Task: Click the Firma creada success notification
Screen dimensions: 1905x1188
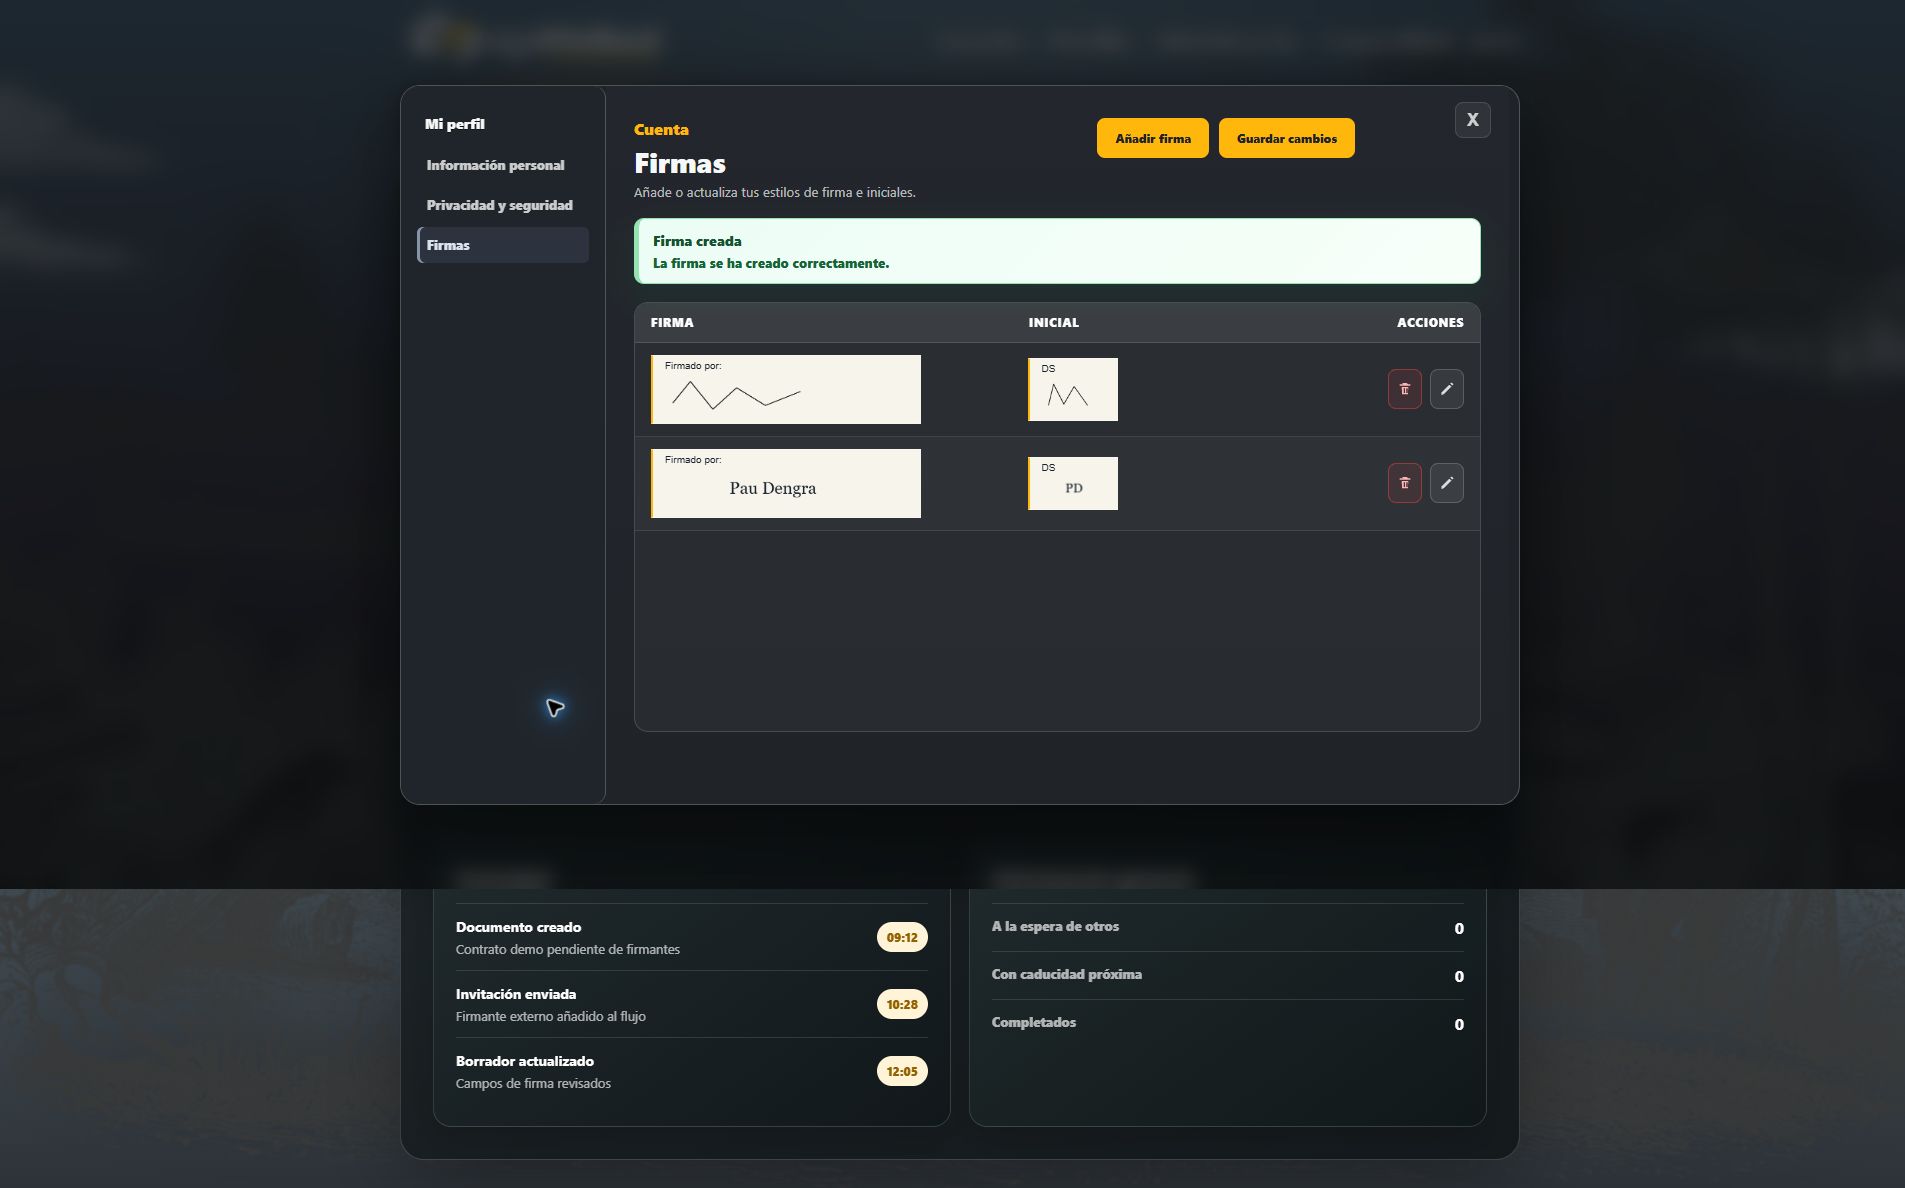Action: coord(1057,251)
